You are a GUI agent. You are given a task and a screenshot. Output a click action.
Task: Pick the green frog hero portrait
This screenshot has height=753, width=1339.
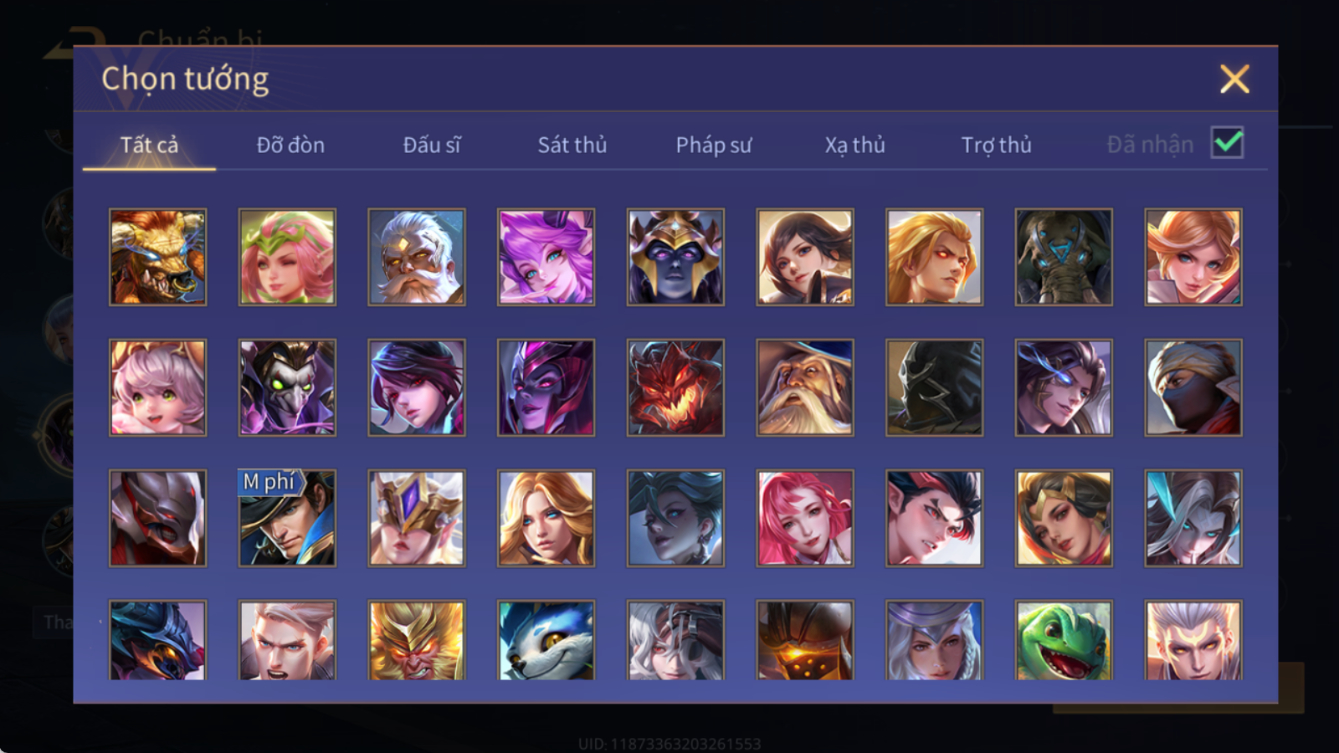[x=1064, y=640]
